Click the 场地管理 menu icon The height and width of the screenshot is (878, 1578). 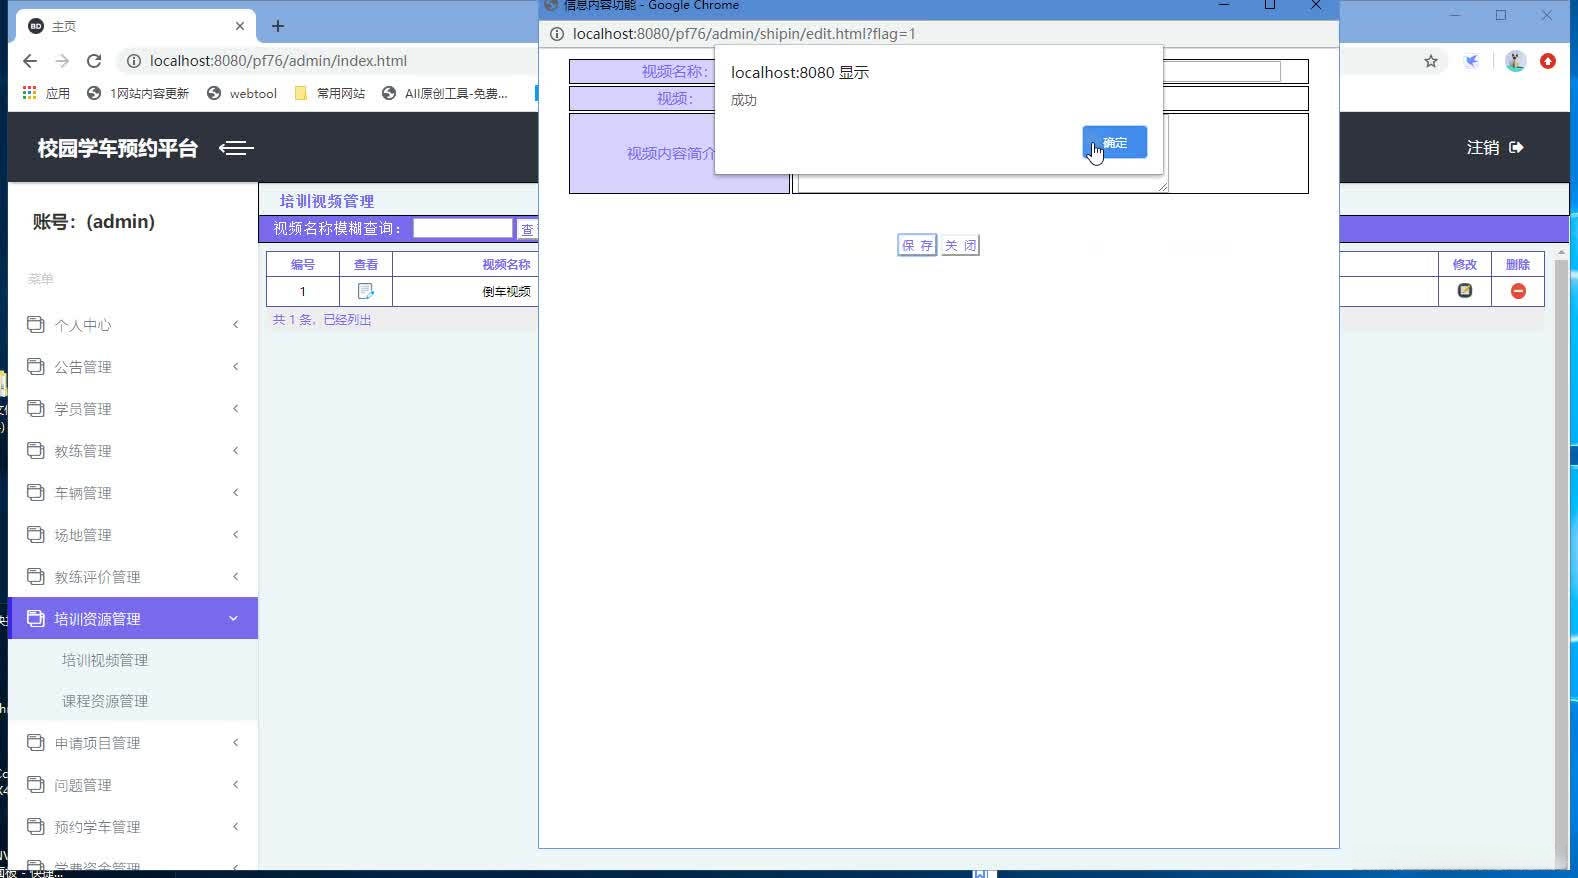36,534
